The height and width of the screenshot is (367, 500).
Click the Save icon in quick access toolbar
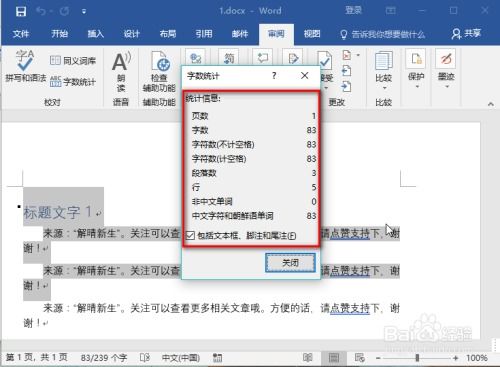tap(21, 12)
